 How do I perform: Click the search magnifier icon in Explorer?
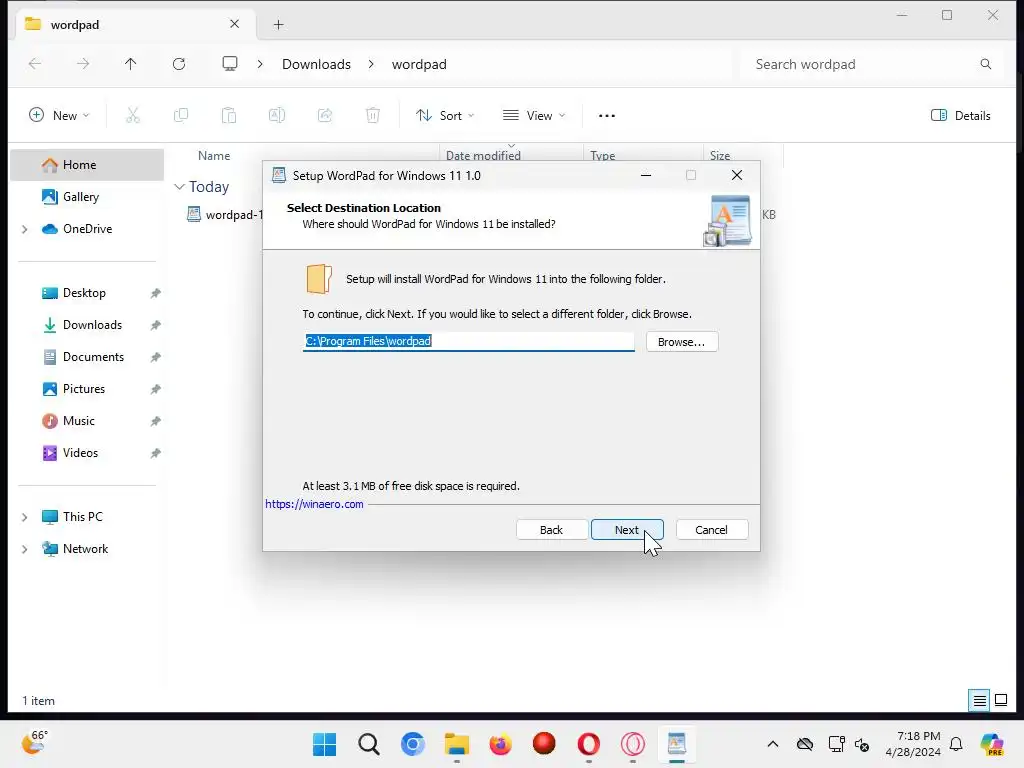pos(985,64)
